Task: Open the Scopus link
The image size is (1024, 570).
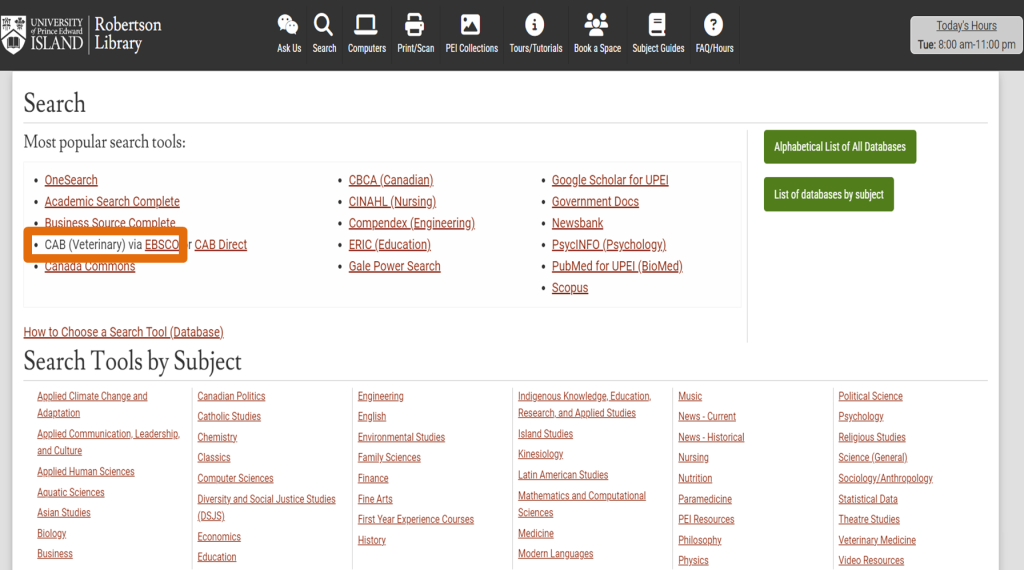Action: coord(569,288)
